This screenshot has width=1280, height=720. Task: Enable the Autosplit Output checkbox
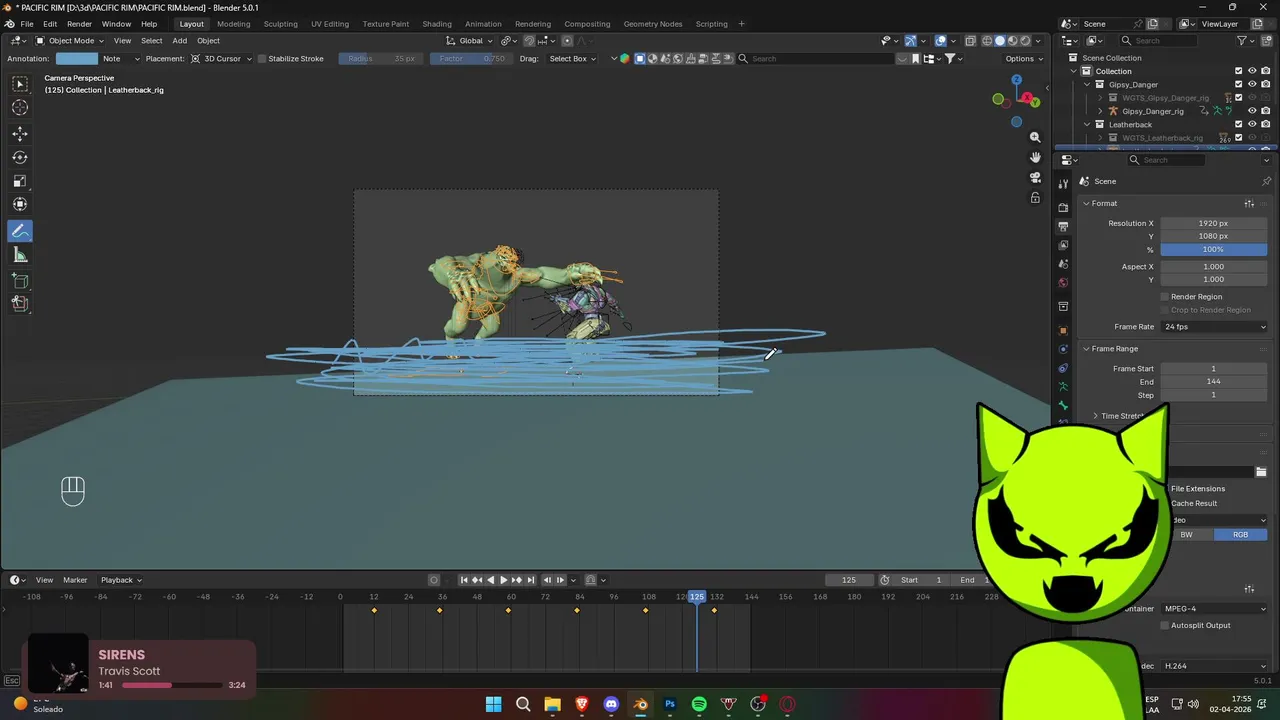(x=1165, y=625)
